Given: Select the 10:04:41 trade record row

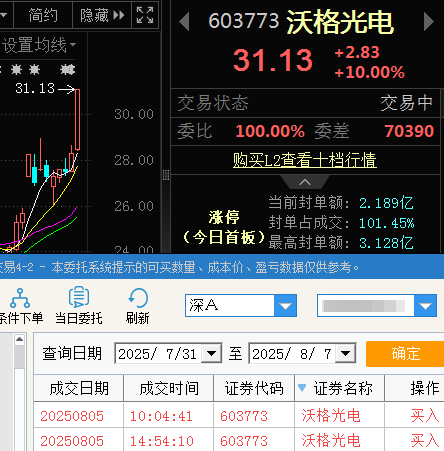Looking at the screenshot, I should coord(239,416).
